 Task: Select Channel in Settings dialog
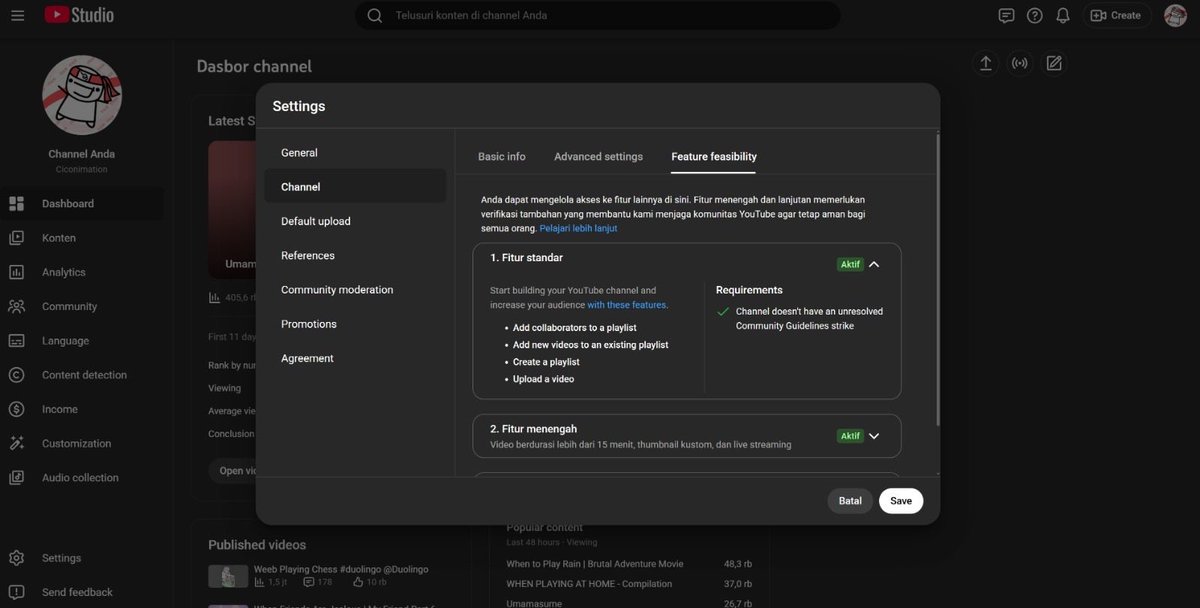tap(355, 187)
